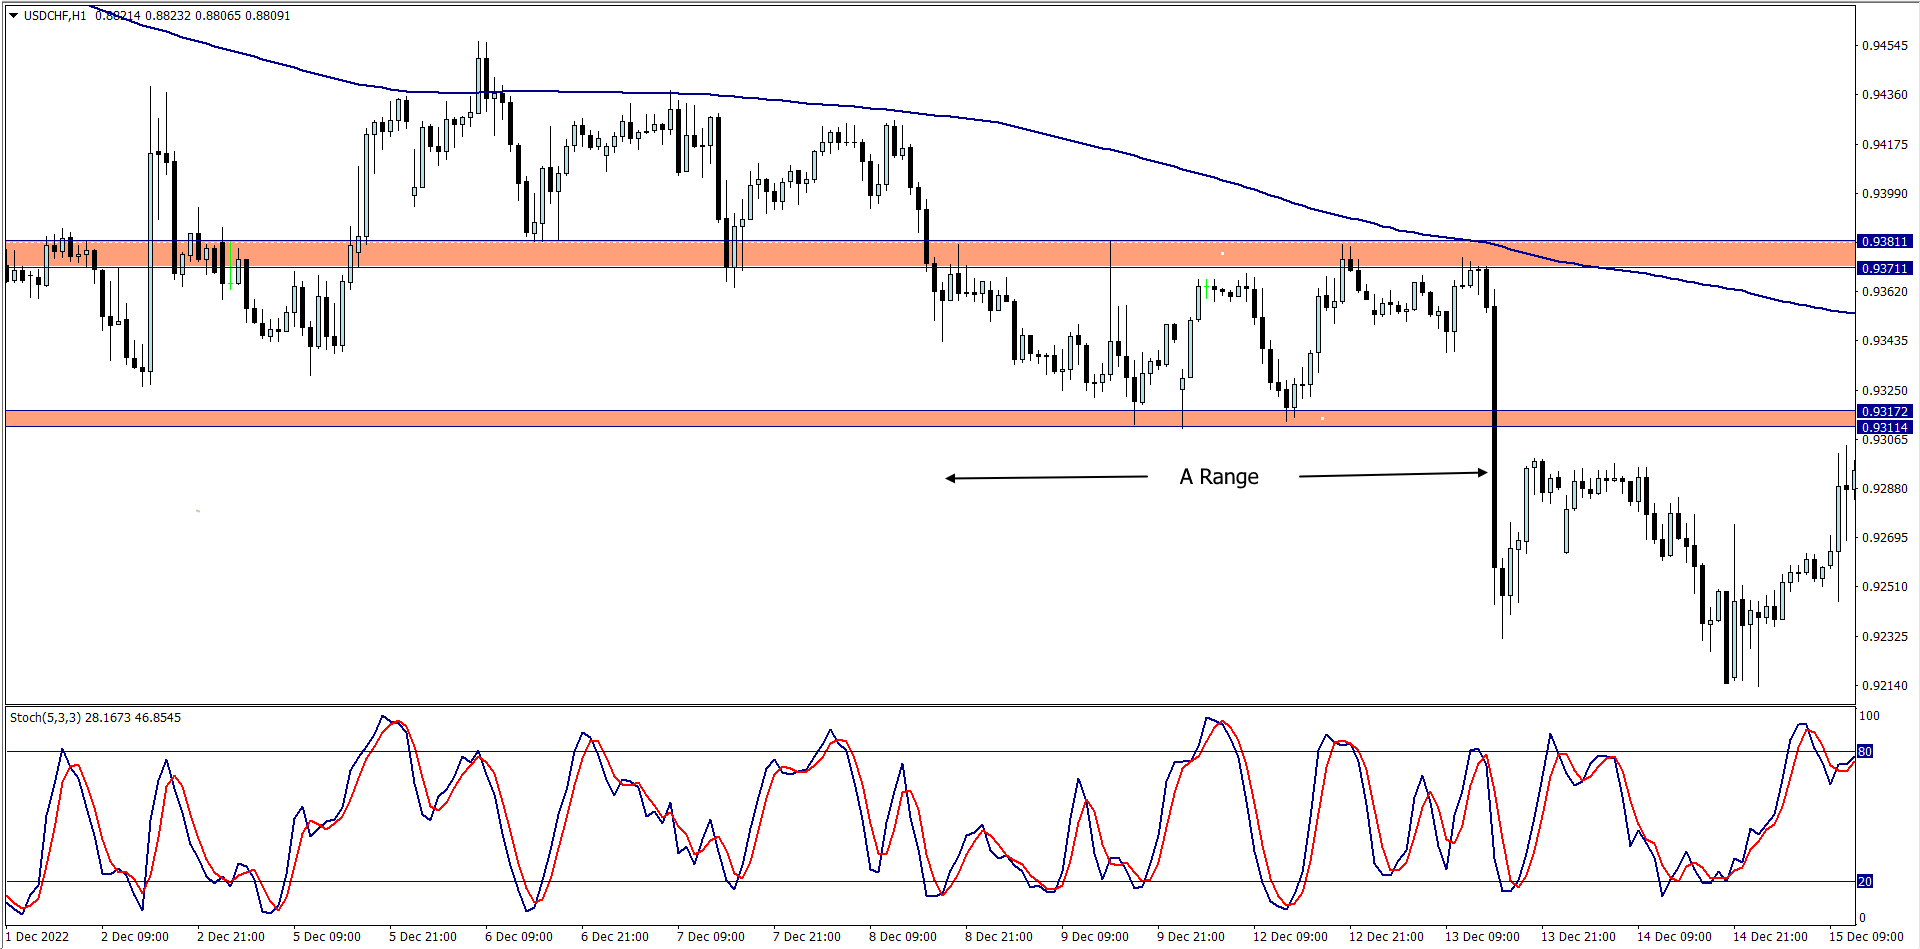The width and height of the screenshot is (1920, 949).
Task: Click the 'A Range' text label
Action: [1219, 477]
